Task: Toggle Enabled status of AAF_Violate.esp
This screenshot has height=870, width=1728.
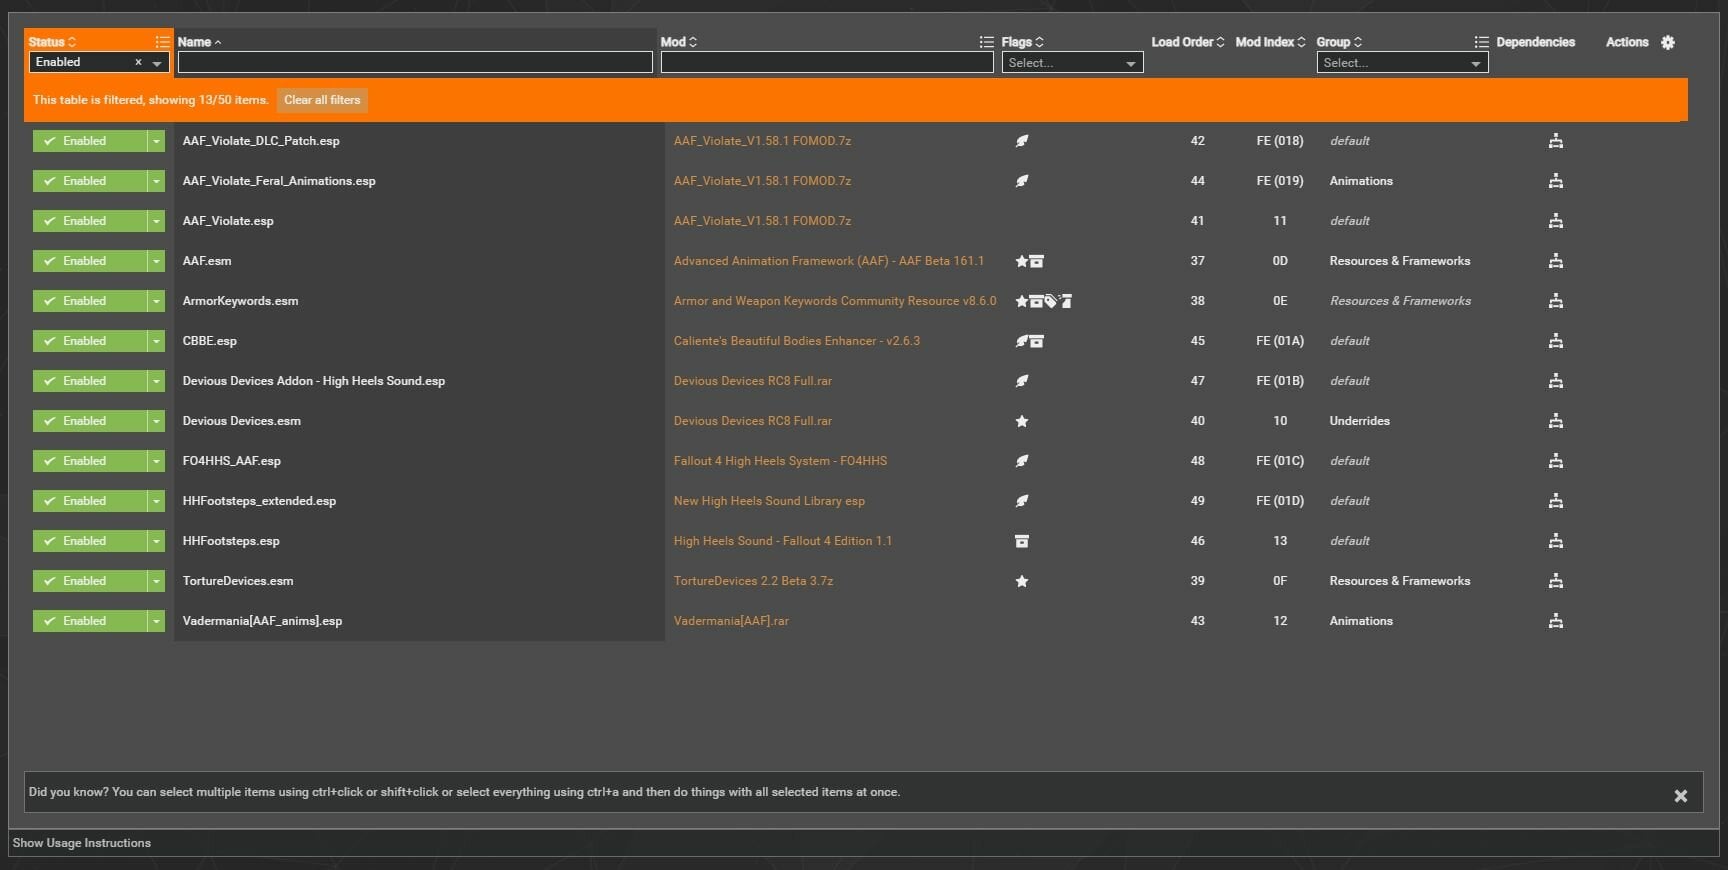Action: point(90,221)
